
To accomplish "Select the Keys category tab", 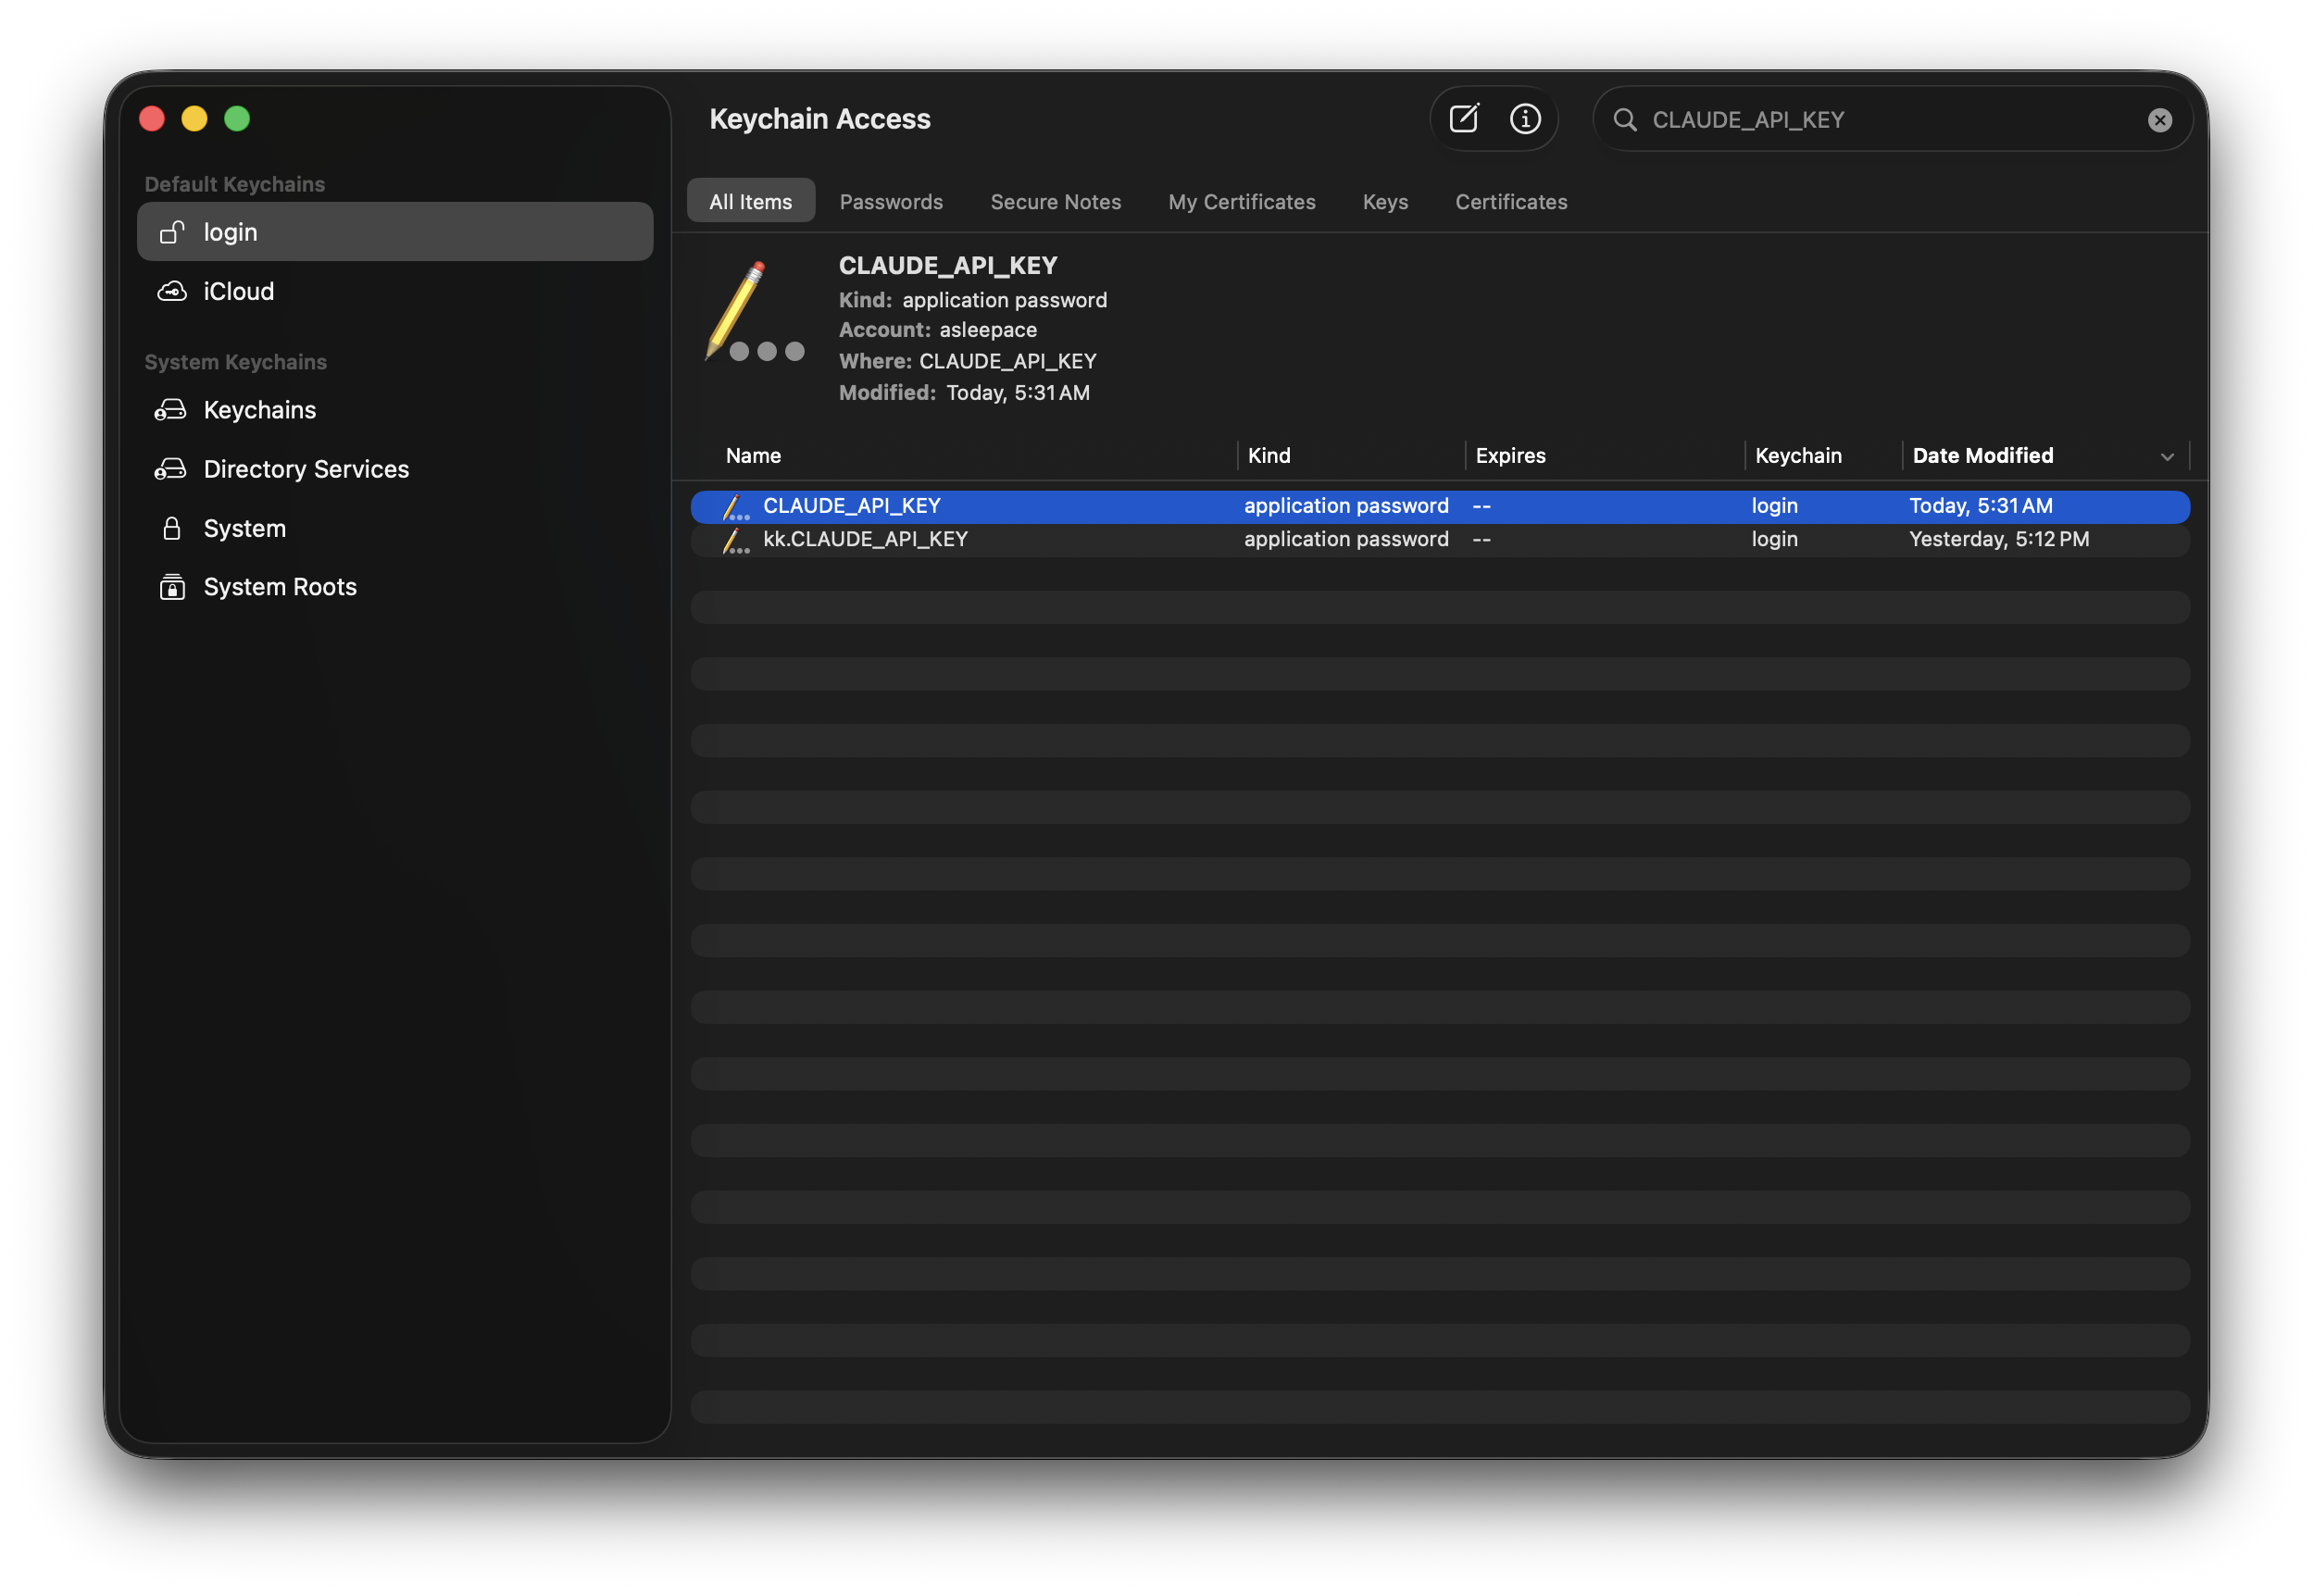I will pos(1384,201).
